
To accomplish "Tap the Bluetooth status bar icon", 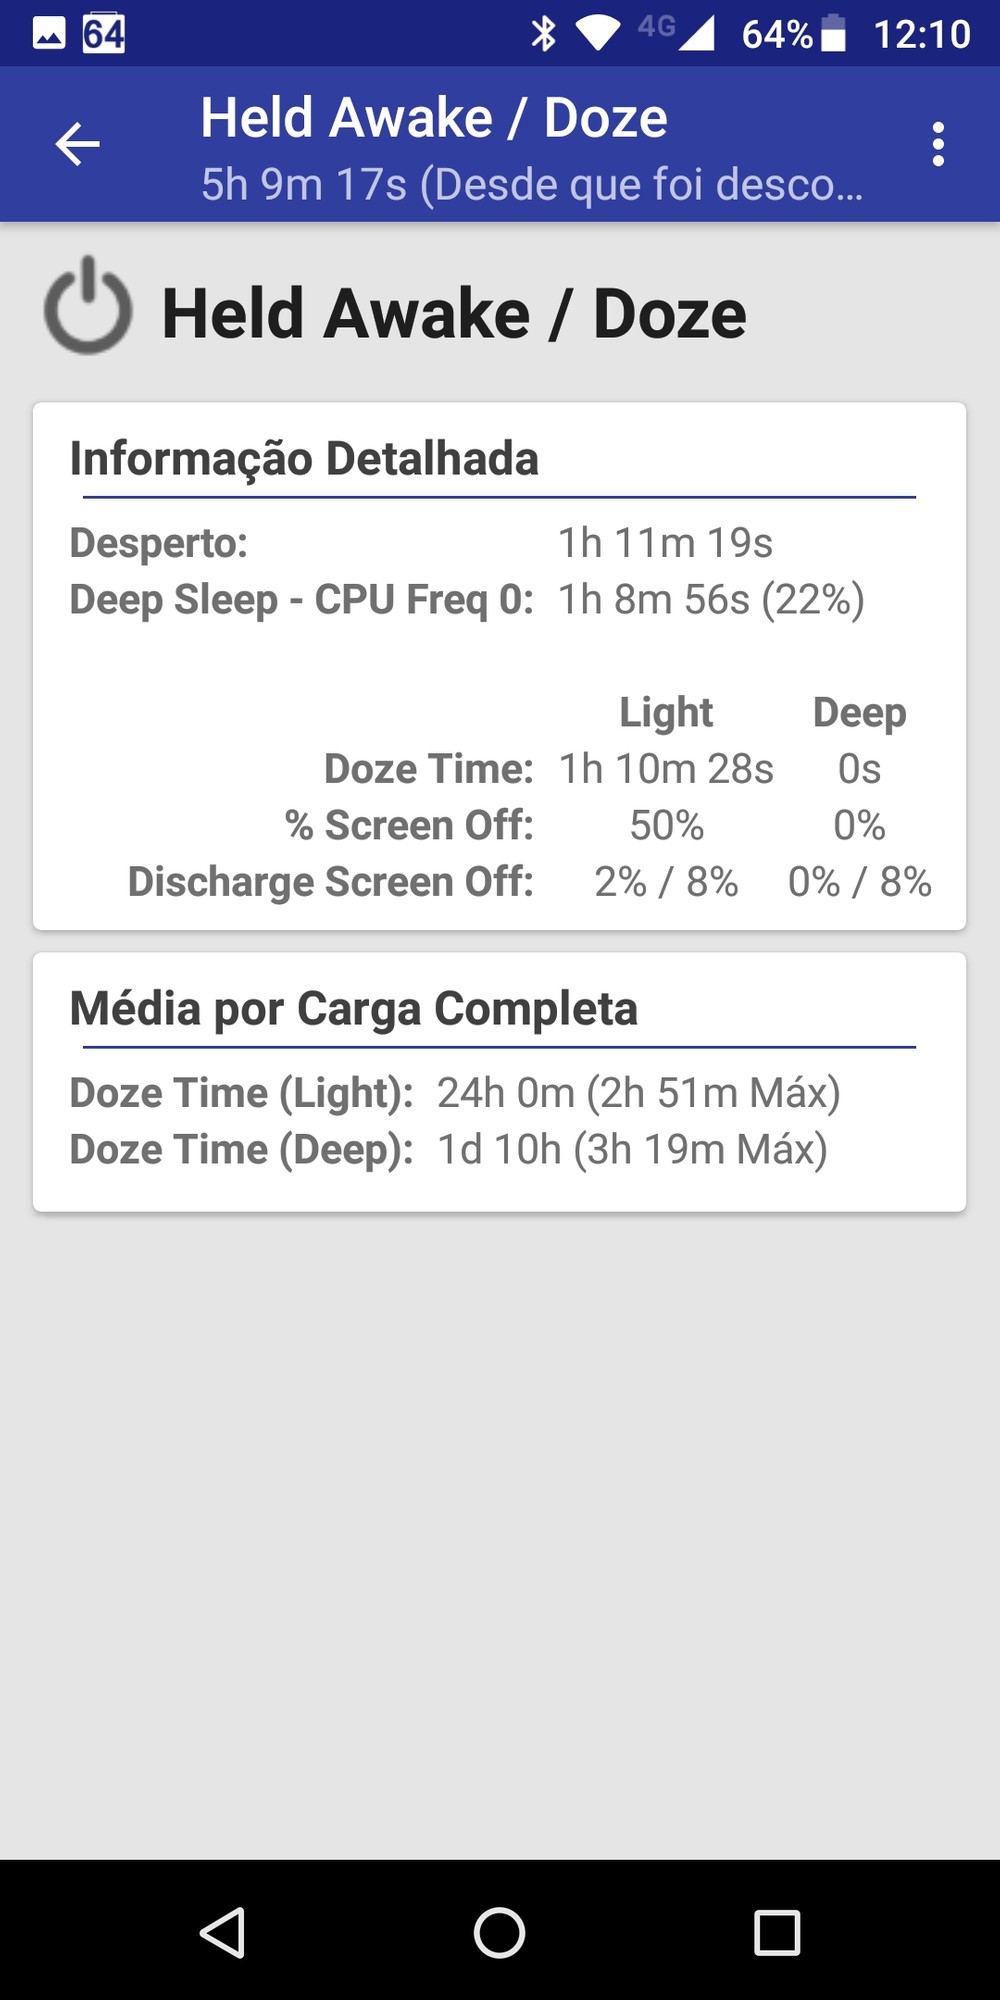I will point(543,33).
